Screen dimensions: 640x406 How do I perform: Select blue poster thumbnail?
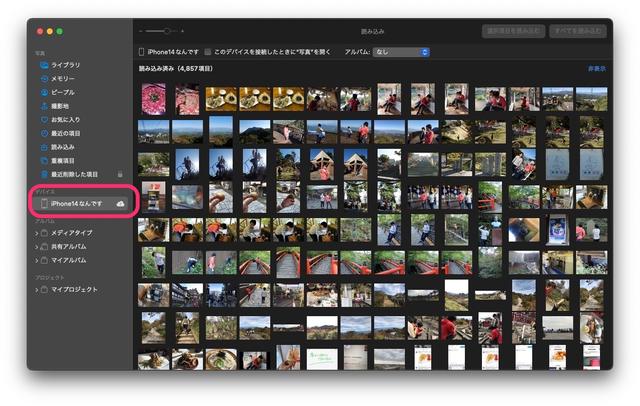(558, 230)
